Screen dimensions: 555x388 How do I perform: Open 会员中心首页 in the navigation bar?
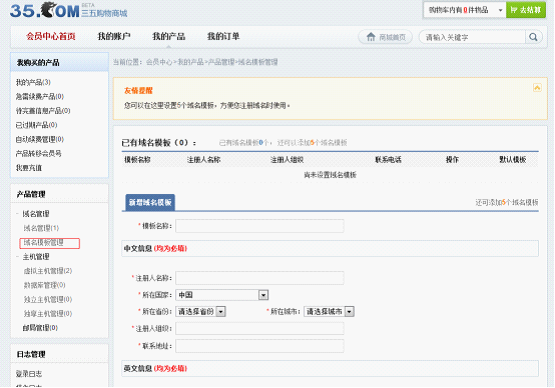(x=51, y=36)
